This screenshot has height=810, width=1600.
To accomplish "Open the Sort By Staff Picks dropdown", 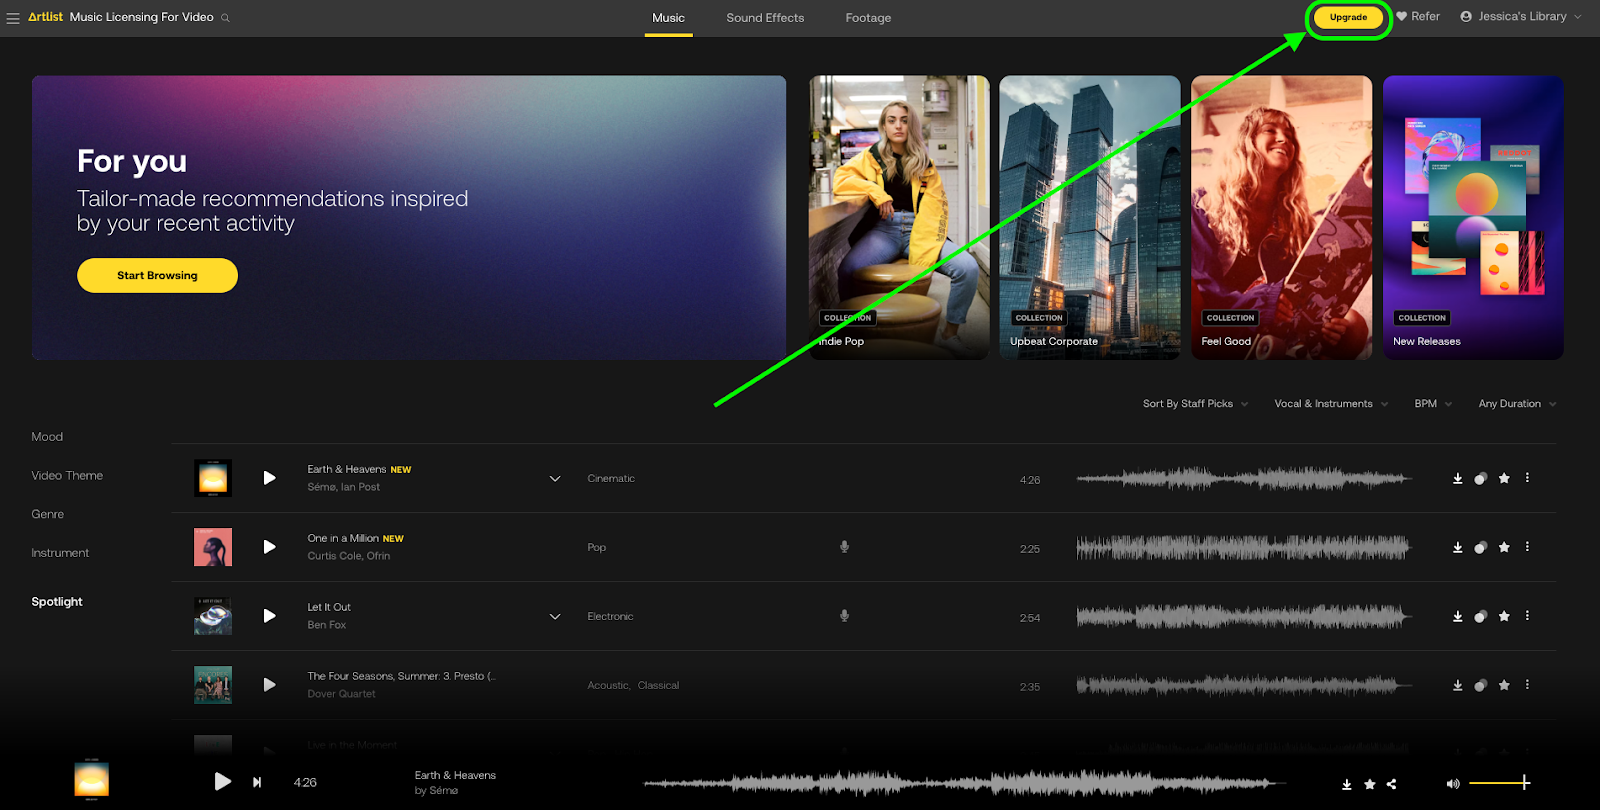I will point(1195,404).
